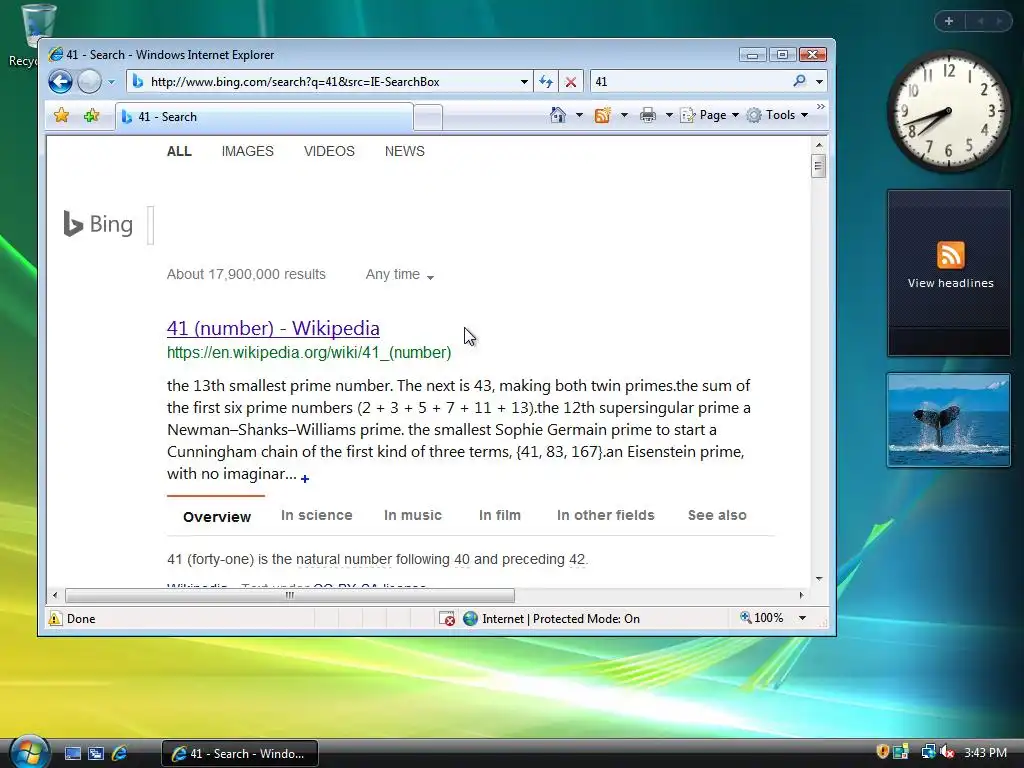1024x768 pixels.
Task: Select the See also section tab
Action: (717, 515)
